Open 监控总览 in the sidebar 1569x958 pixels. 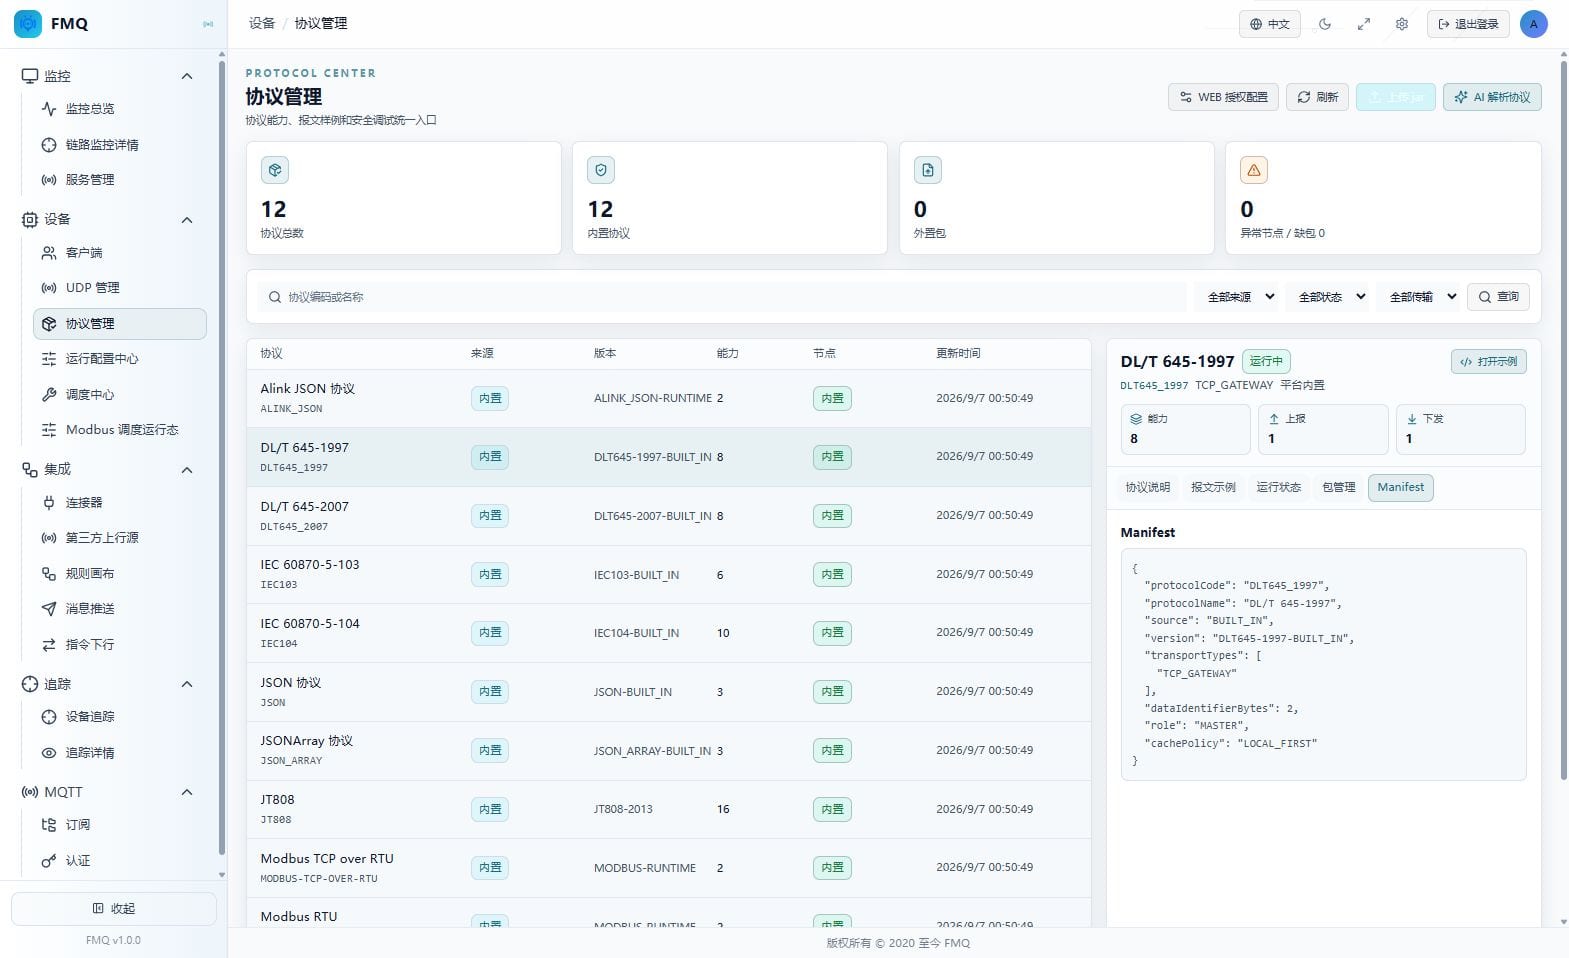coord(119,109)
